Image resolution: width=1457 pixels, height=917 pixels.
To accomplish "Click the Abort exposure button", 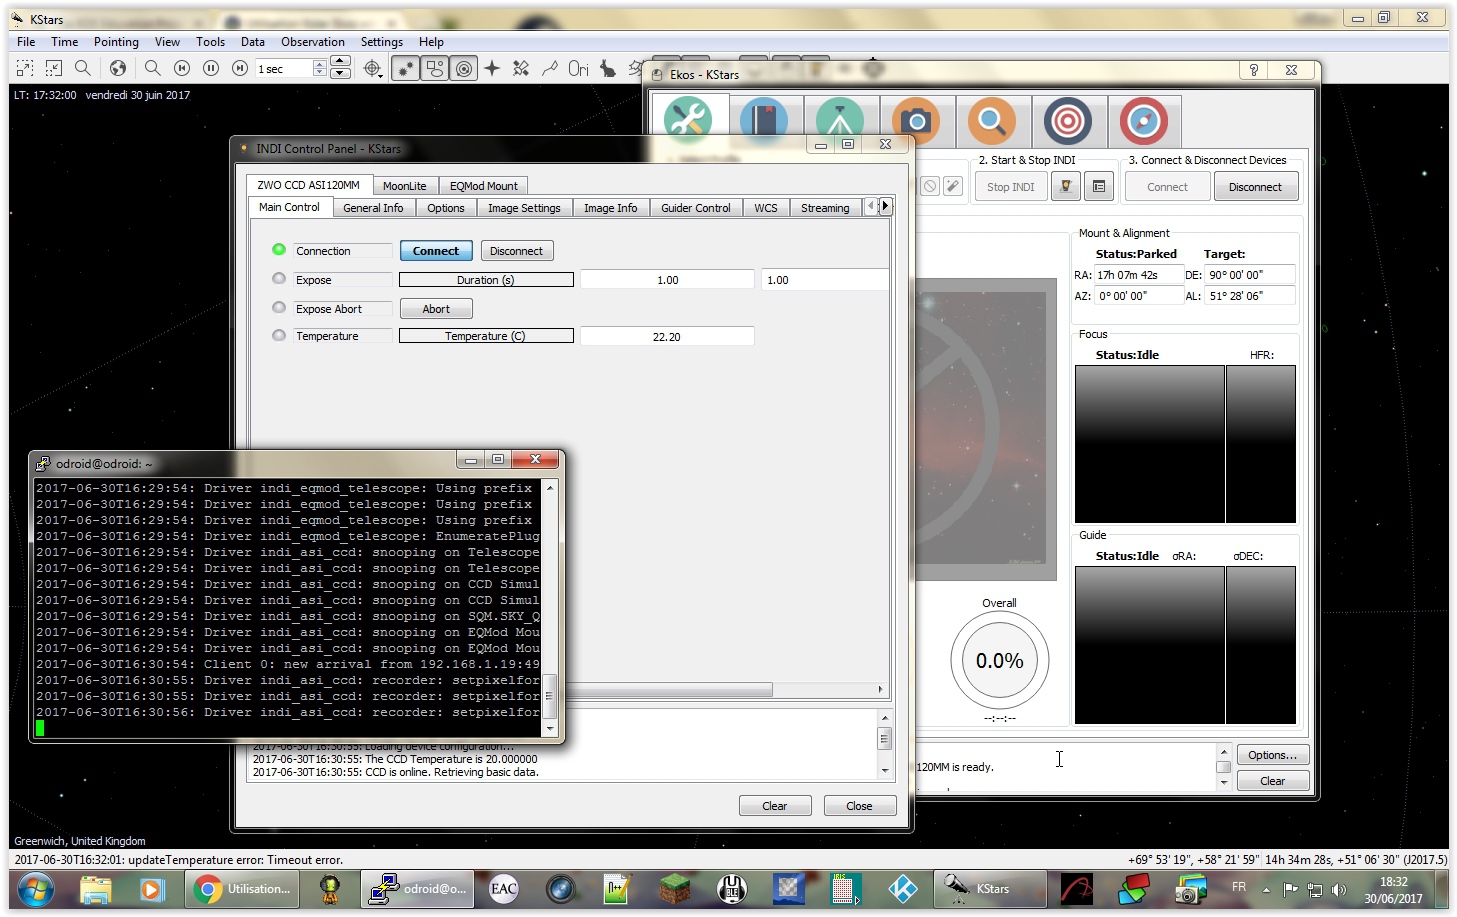I will pos(436,309).
